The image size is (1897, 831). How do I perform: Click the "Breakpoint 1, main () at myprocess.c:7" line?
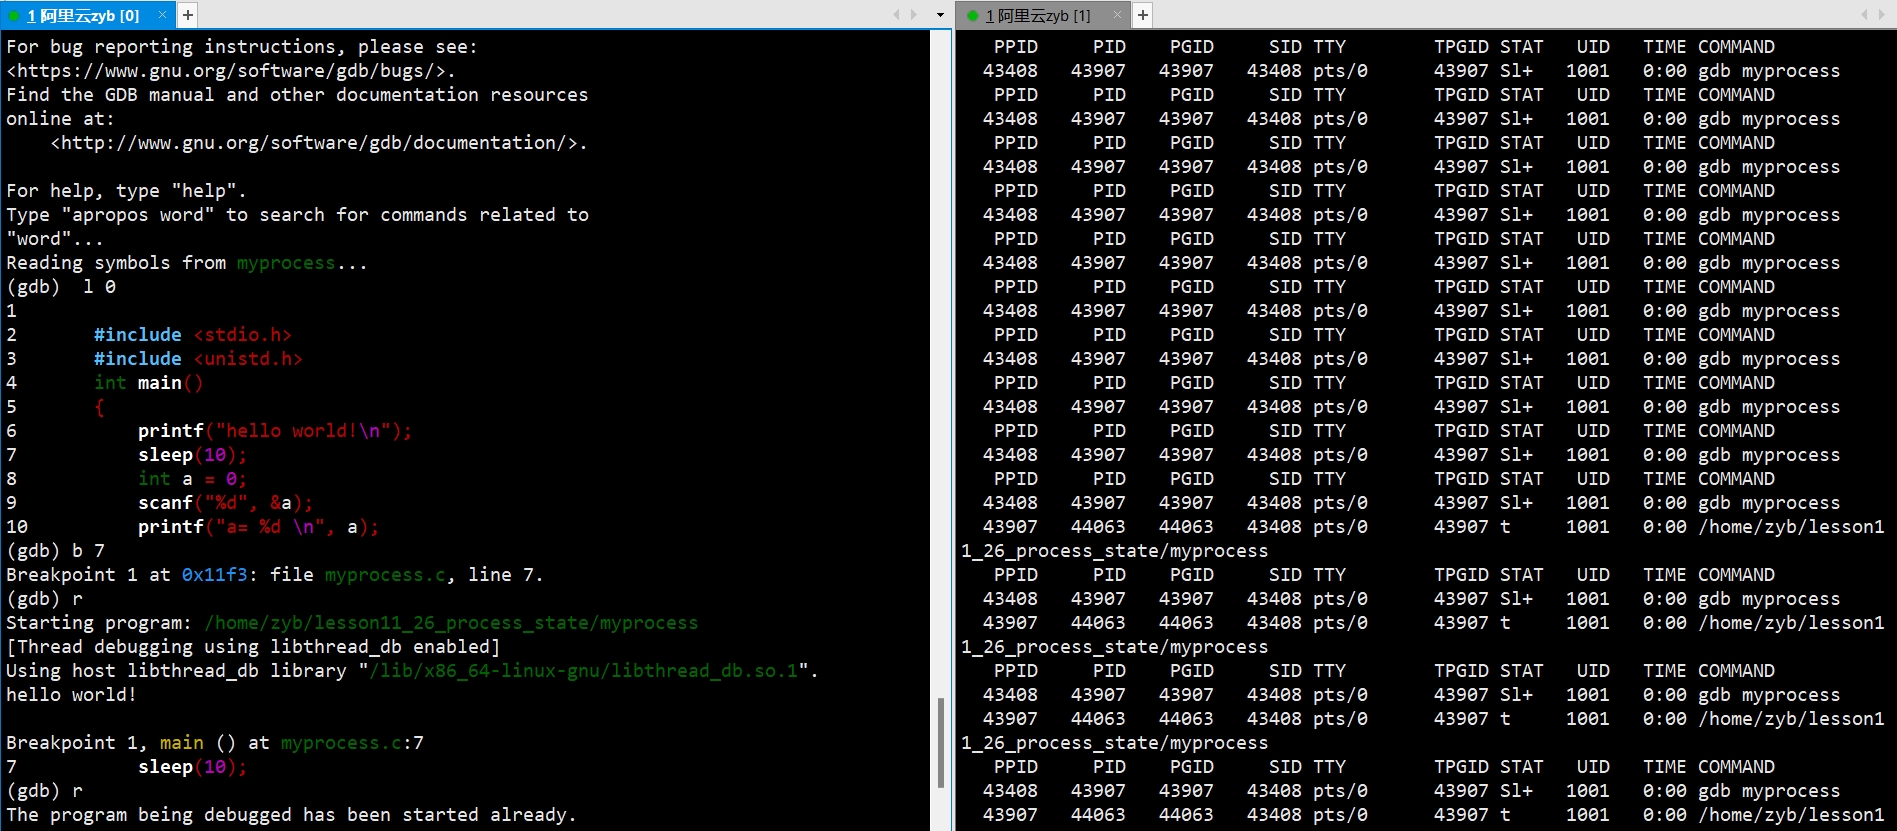coord(215,743)
